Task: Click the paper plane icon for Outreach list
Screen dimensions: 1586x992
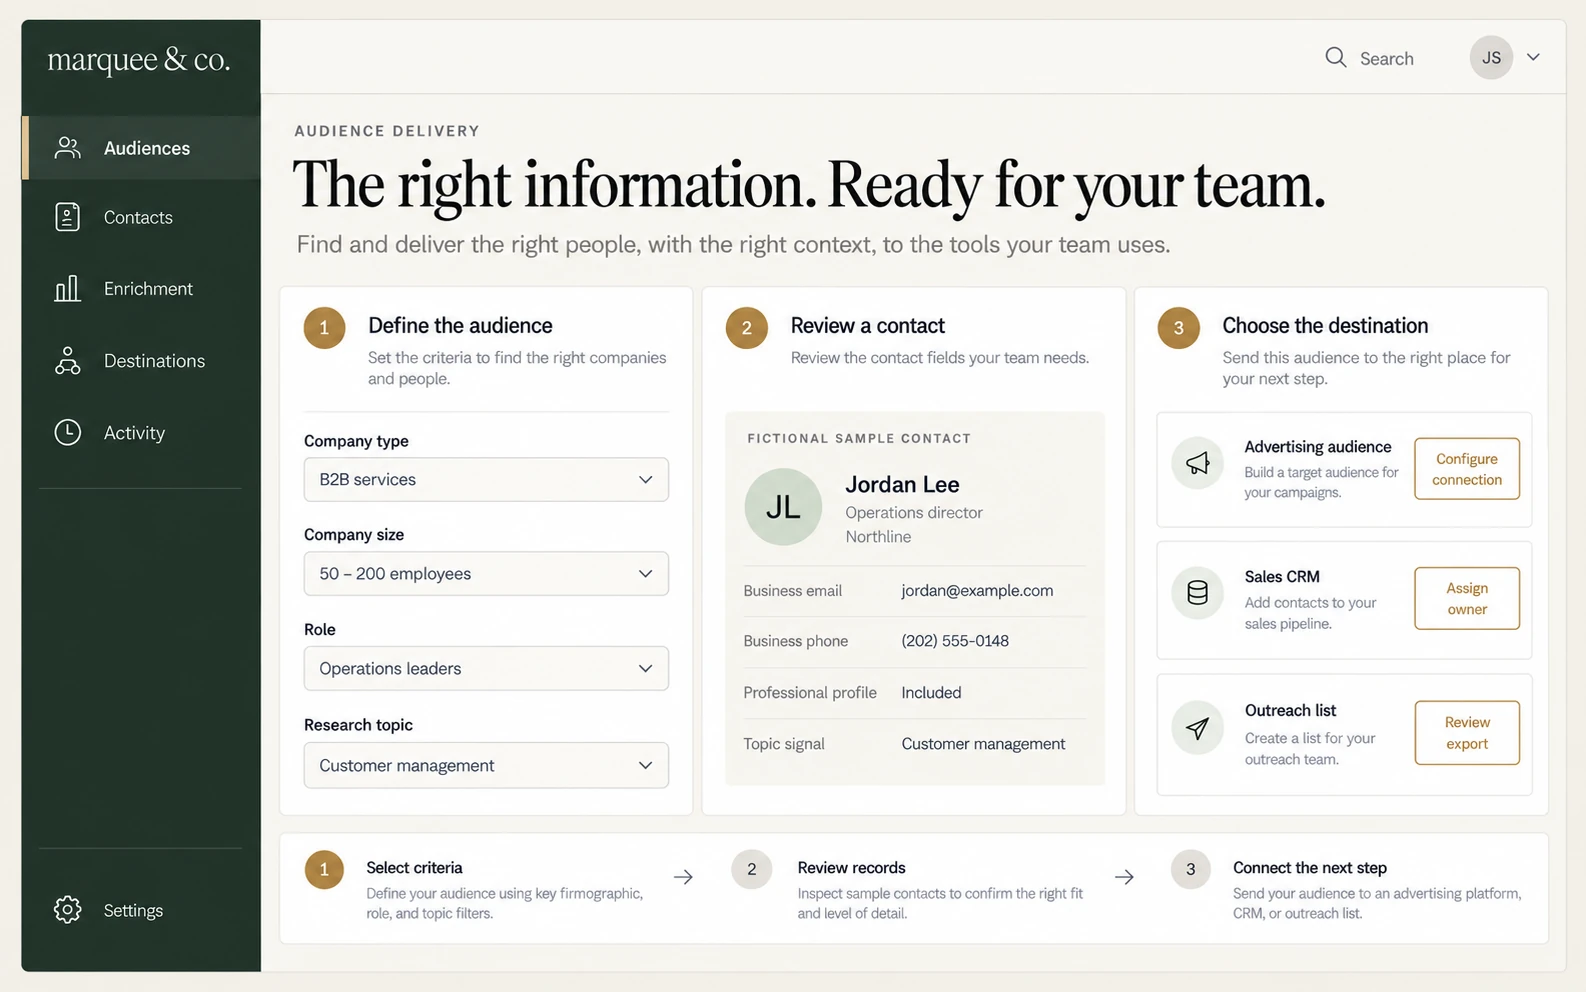Action: click(1197, 728)
